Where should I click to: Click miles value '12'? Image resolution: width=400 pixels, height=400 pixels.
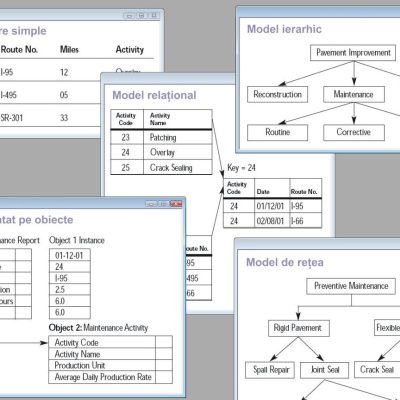click(x=64, y=72)
